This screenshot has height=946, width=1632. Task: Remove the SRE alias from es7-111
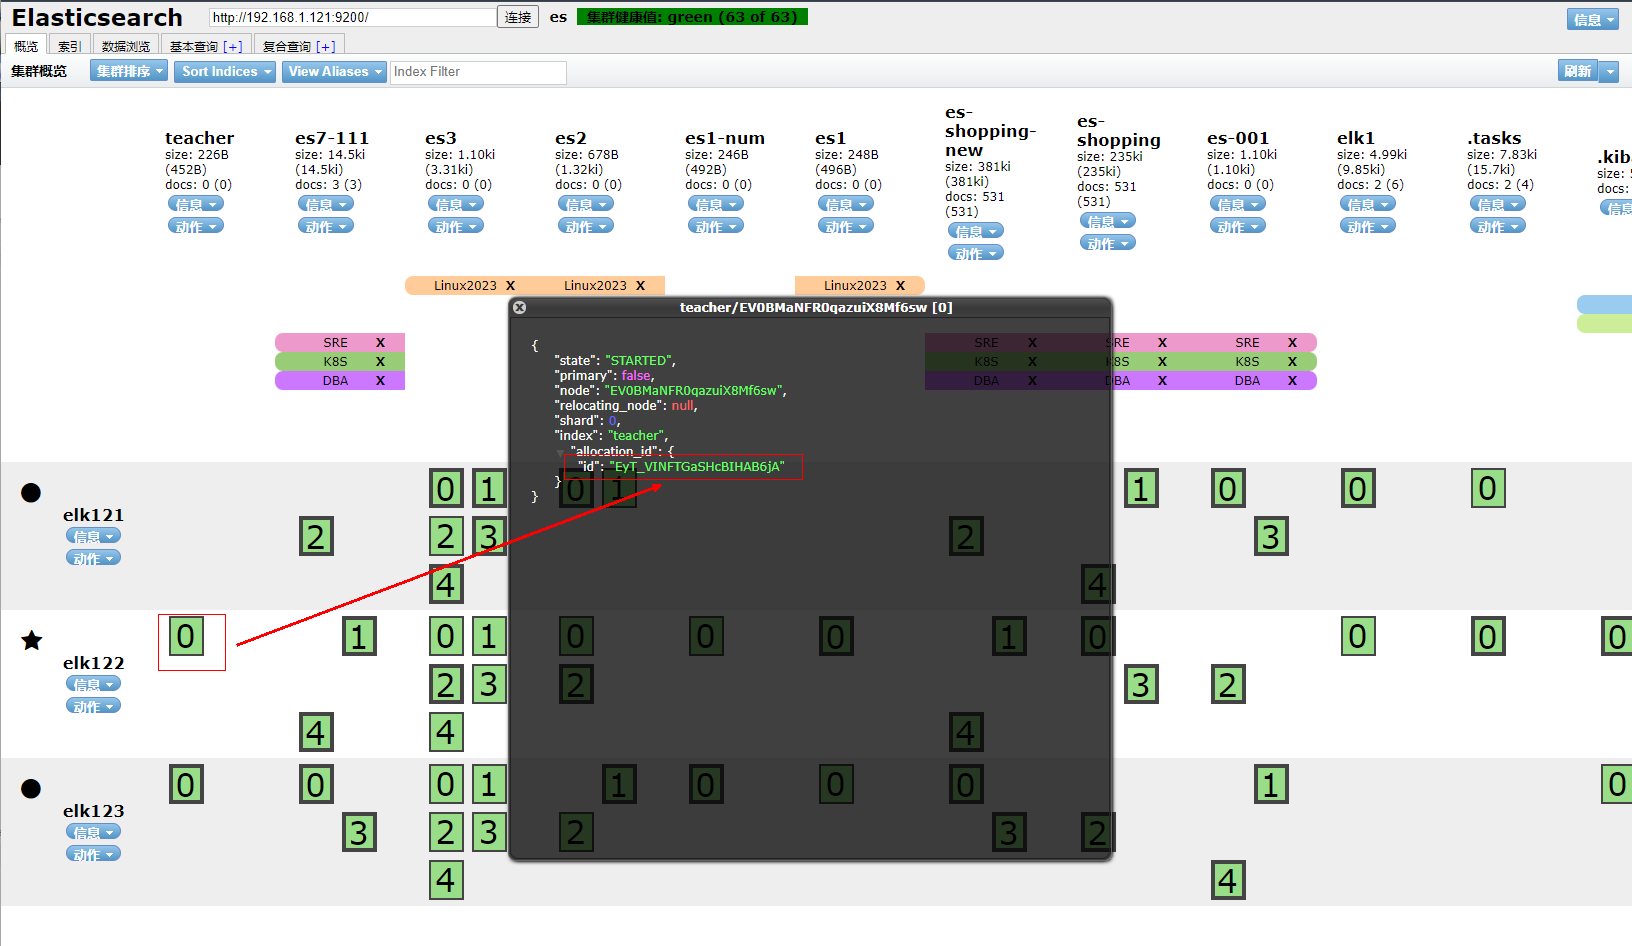coord(380,343)
